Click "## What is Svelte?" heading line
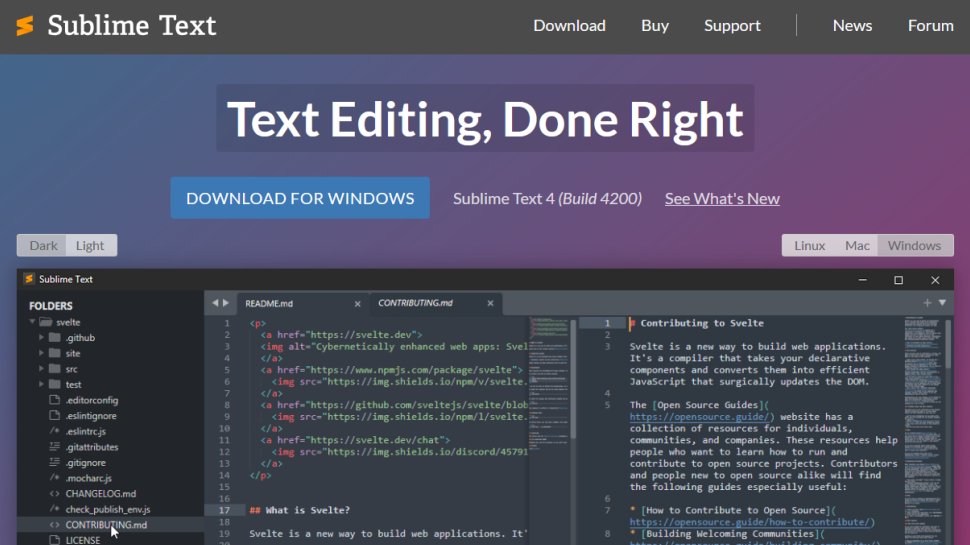 tap(299, 510)
